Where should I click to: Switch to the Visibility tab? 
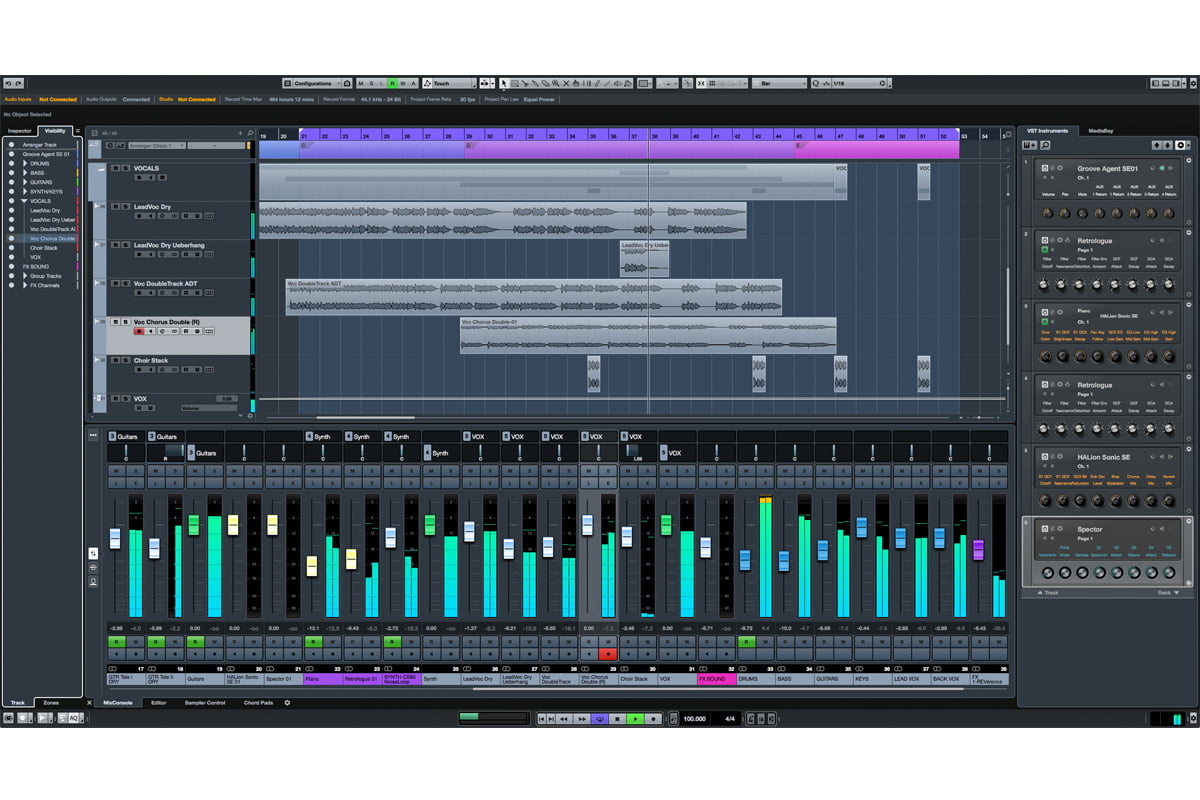point(55,131)
